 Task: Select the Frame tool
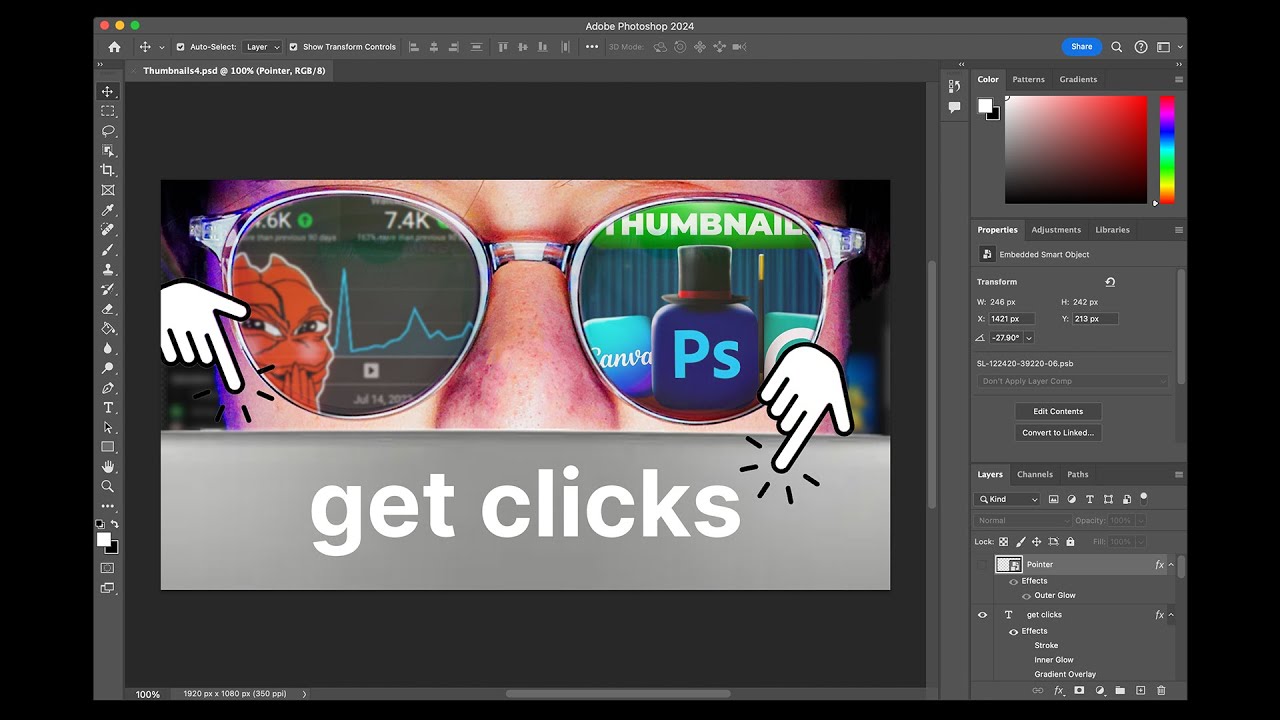pos(108,190)
